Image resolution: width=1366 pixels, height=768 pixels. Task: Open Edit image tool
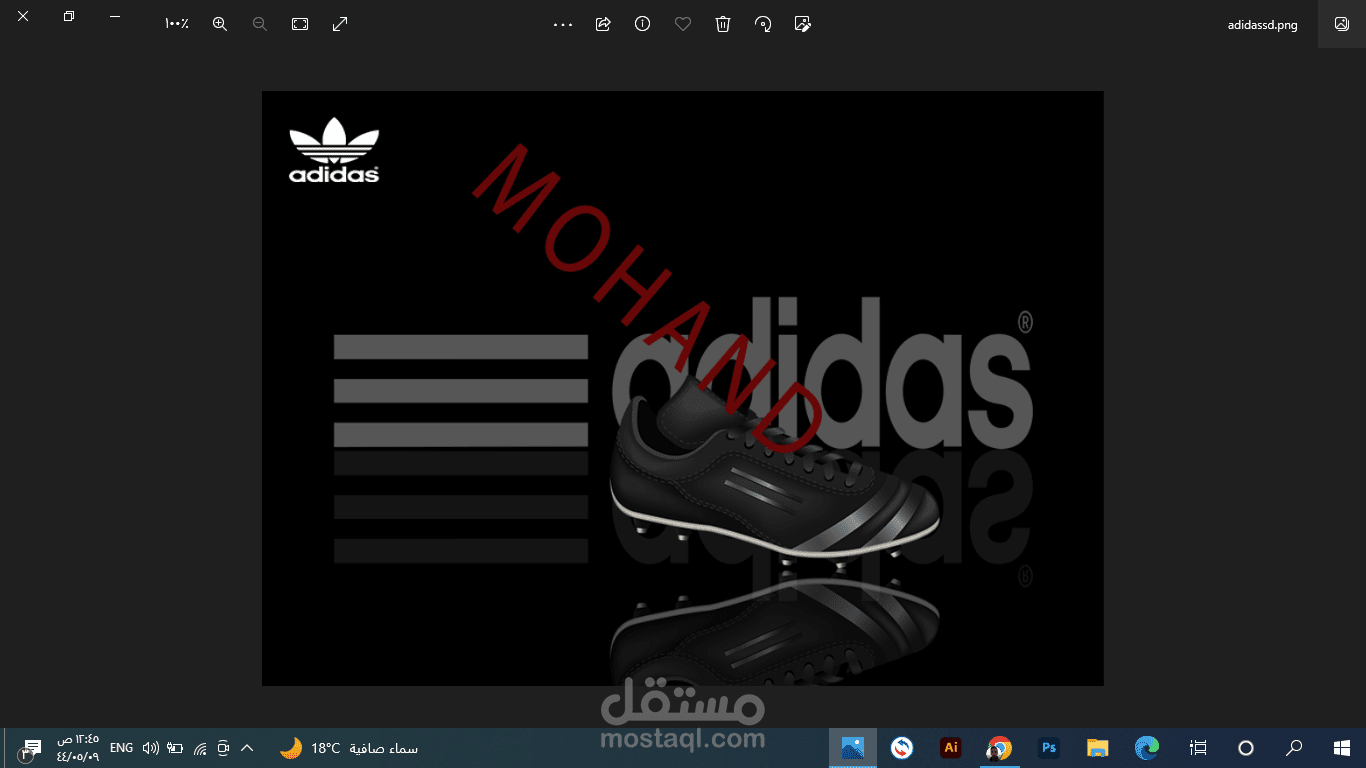point(802,24)
